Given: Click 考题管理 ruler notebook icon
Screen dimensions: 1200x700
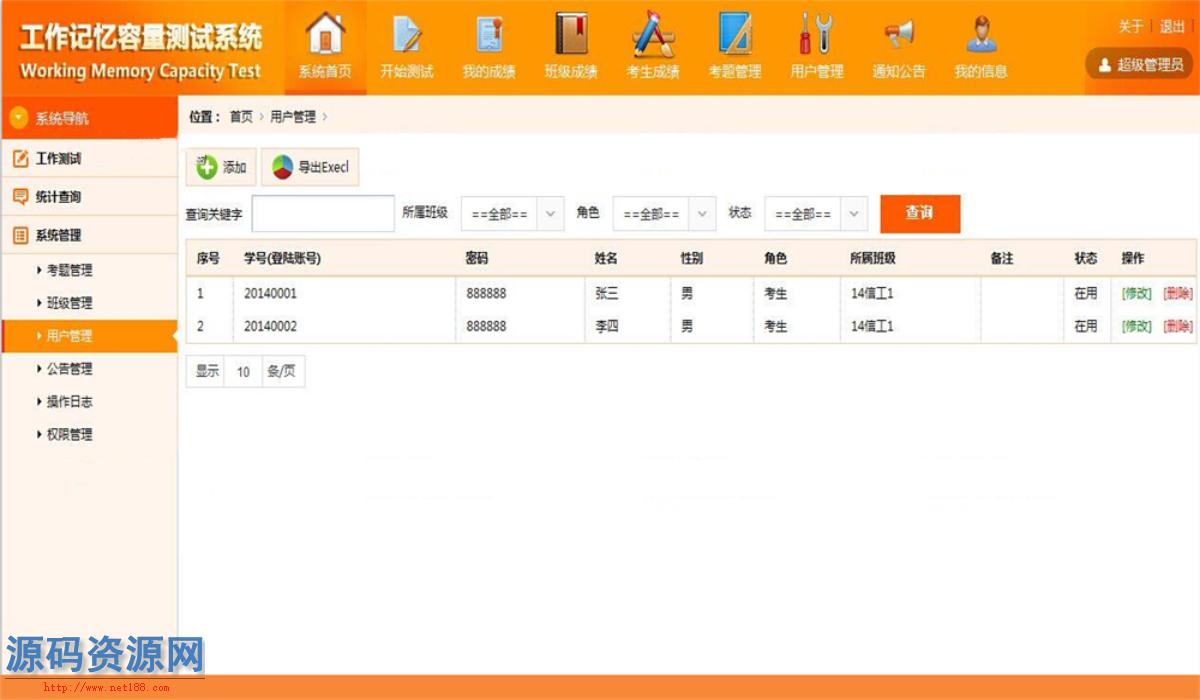Looking at the screenshot, I should 735,35.
